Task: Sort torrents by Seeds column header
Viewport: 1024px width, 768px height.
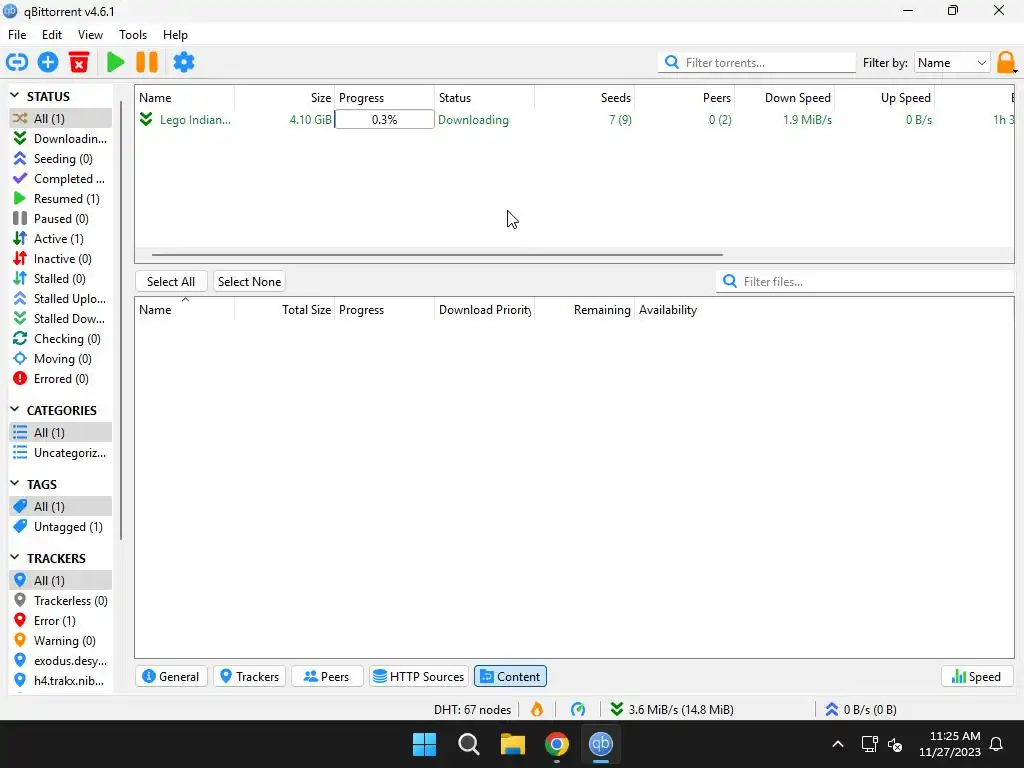Action: [616, 98]
